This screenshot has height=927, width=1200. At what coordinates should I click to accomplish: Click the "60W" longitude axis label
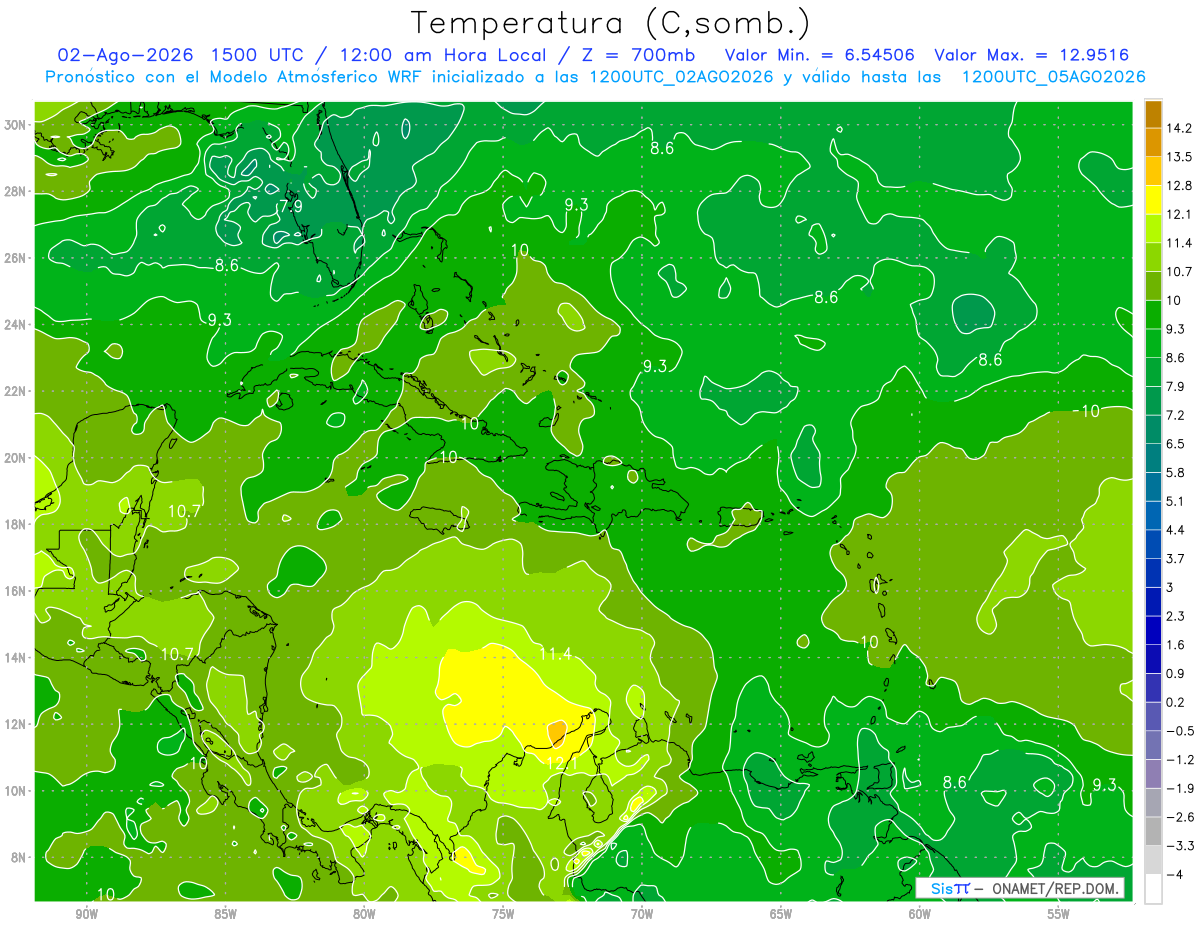click(920, 914)
